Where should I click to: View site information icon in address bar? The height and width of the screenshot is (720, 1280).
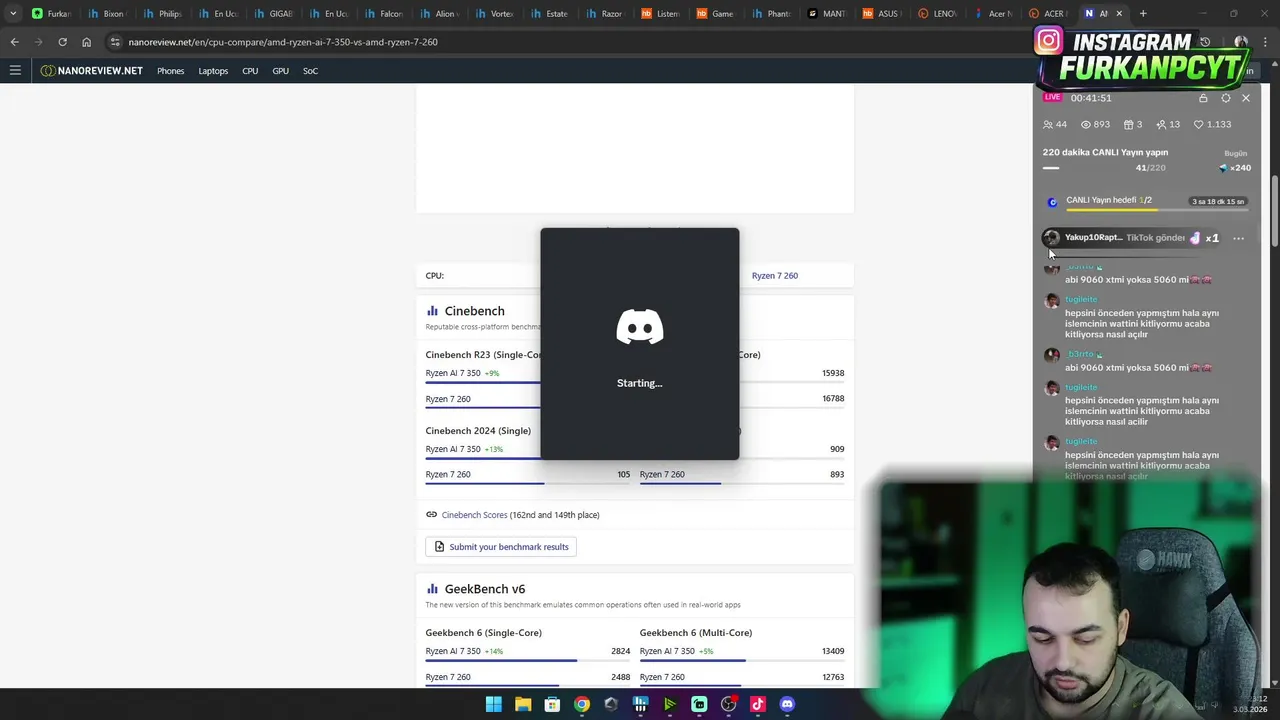click(x=115, y=42)
